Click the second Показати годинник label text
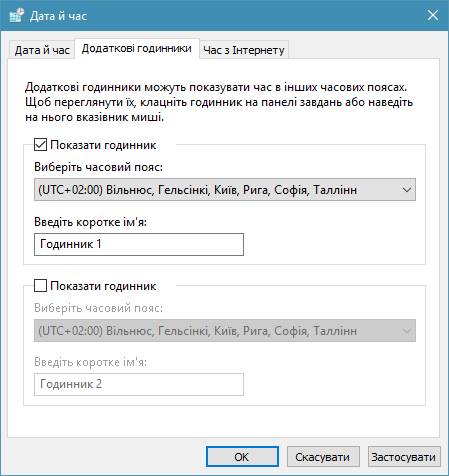 pos(103,286)
